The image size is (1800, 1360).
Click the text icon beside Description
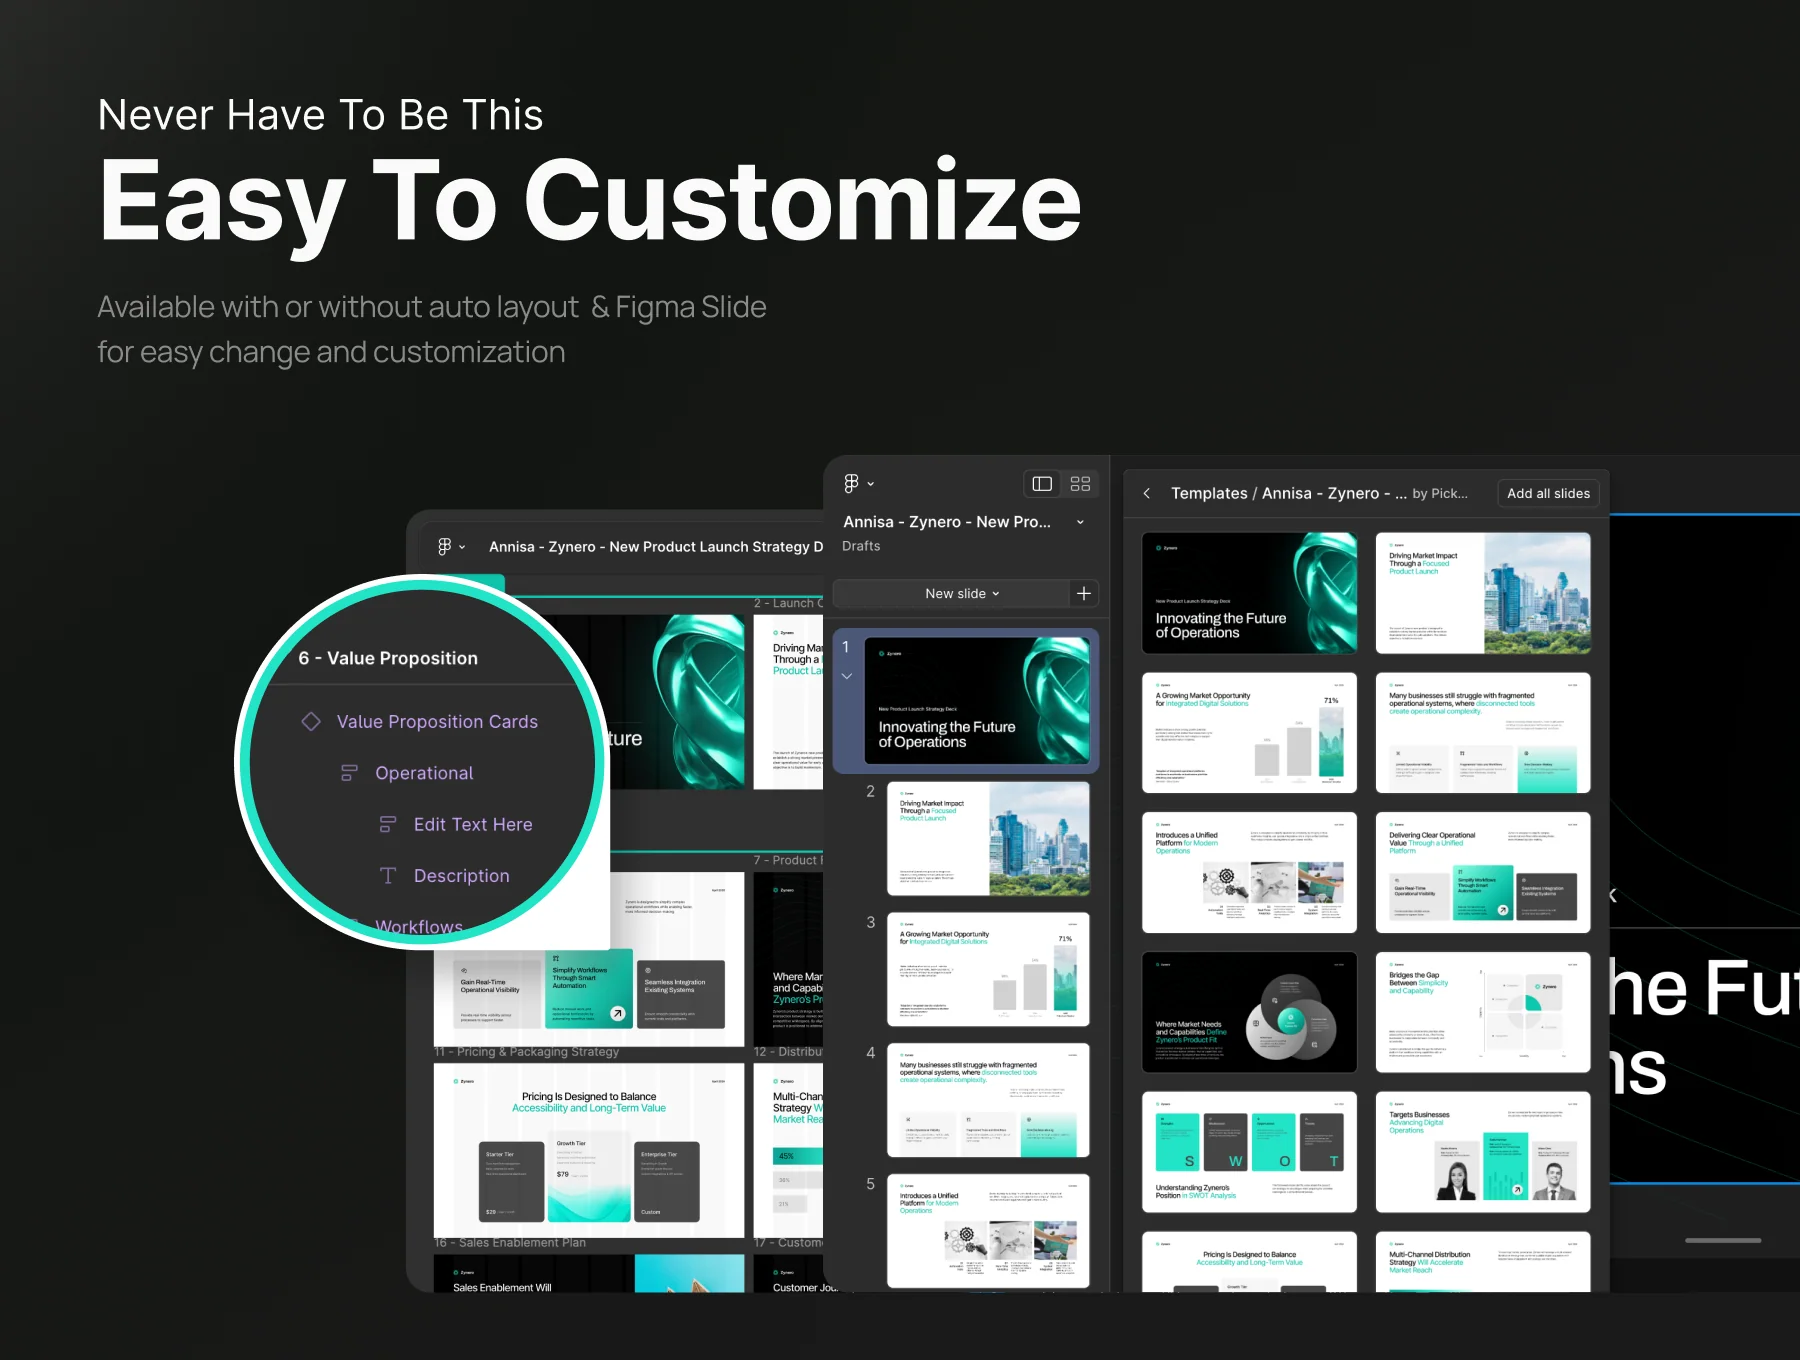[388, 876]
